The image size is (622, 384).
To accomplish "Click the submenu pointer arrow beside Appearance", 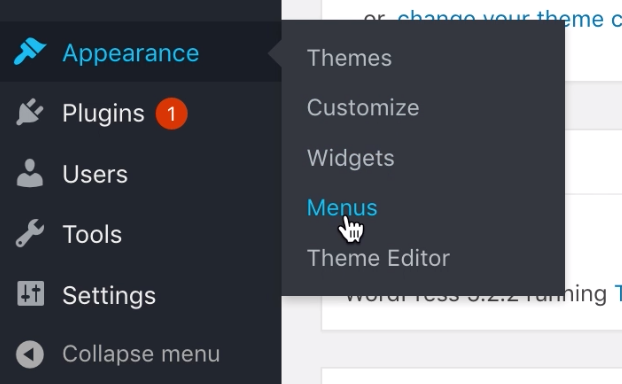I will click(x=275, y=53).
